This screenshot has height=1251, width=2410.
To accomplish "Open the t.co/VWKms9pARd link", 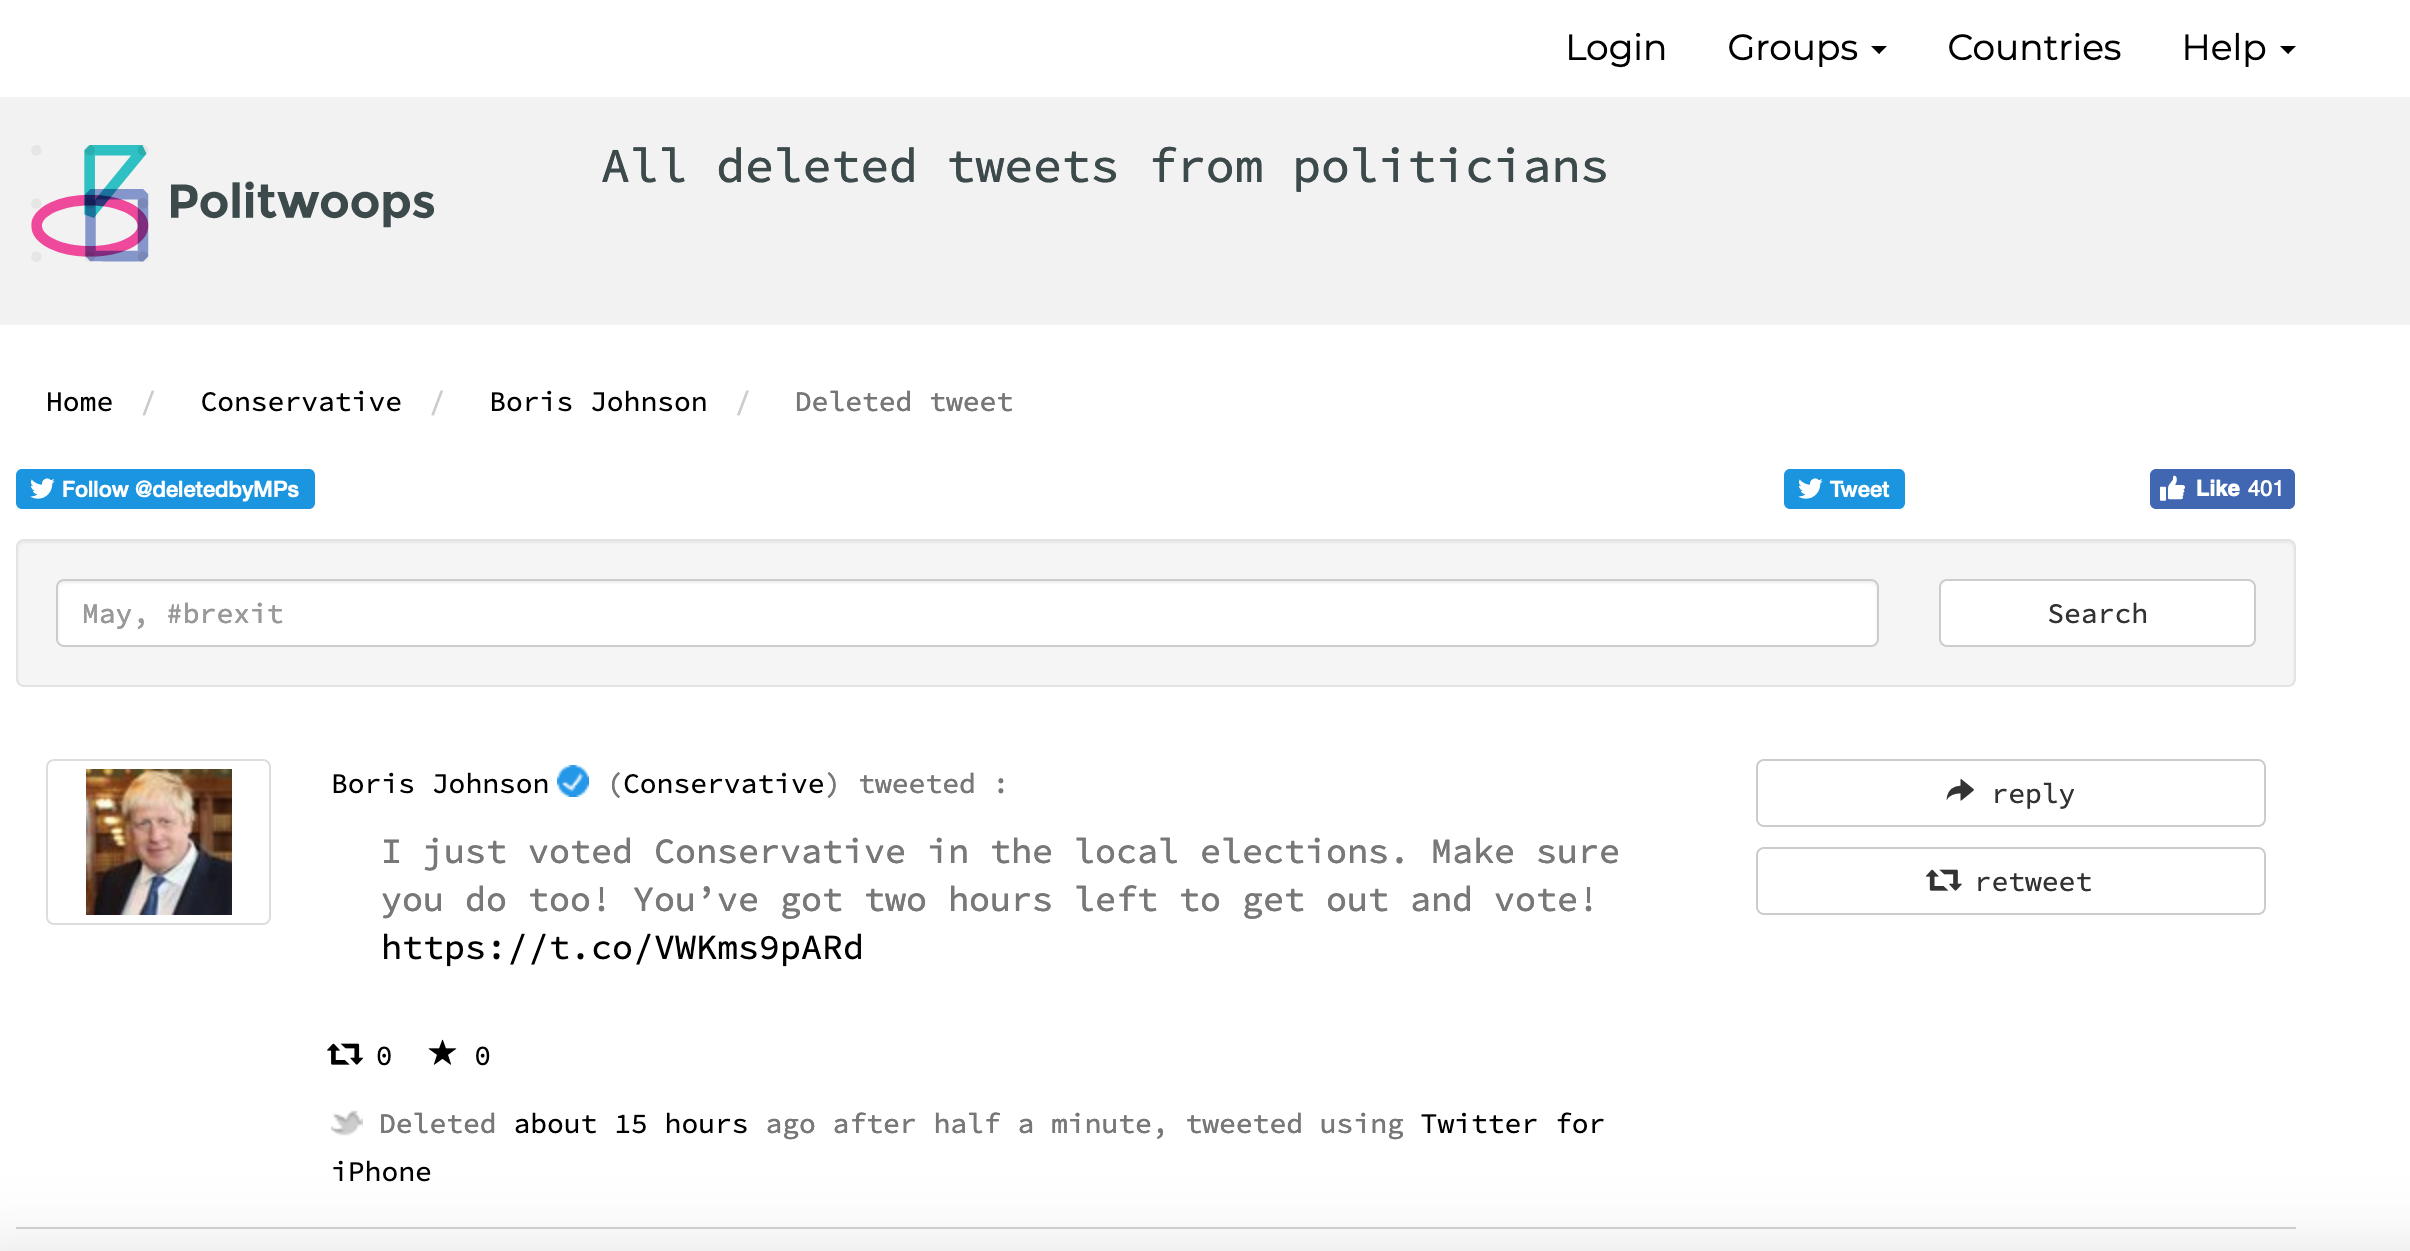I will coord(622,947).
